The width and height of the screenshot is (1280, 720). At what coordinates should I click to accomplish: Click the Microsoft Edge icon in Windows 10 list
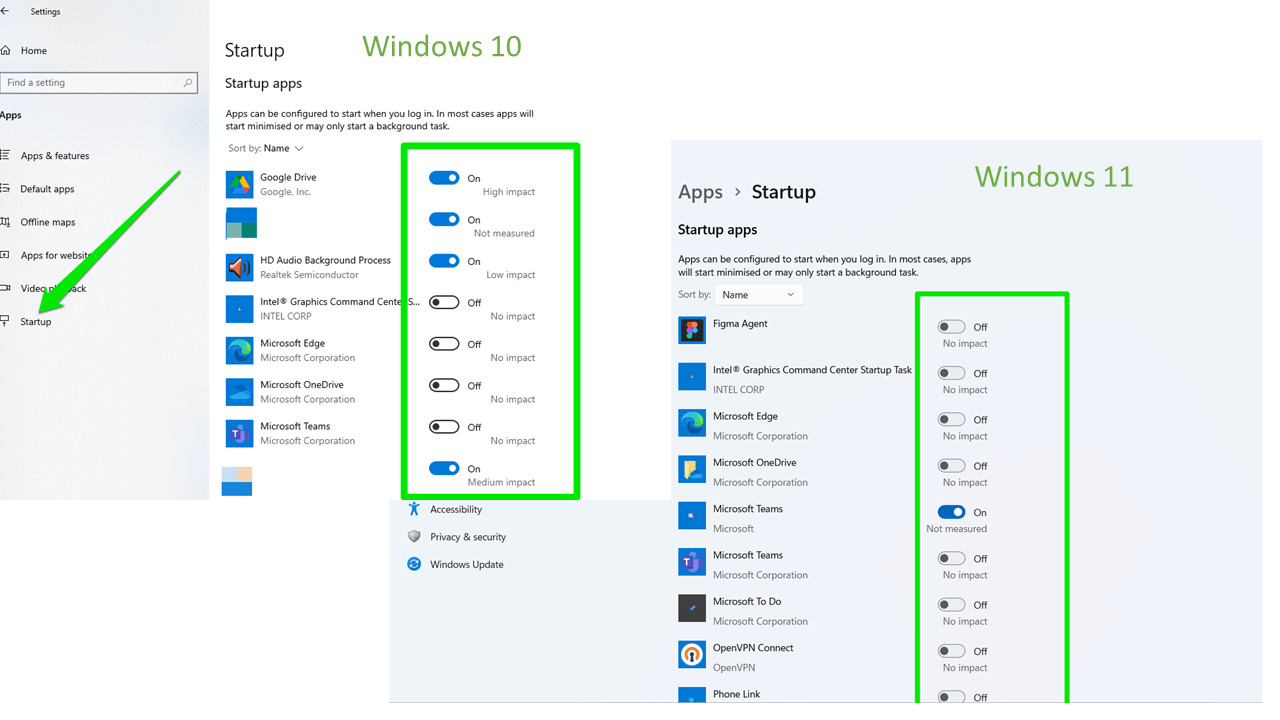(x=239, y=350)
